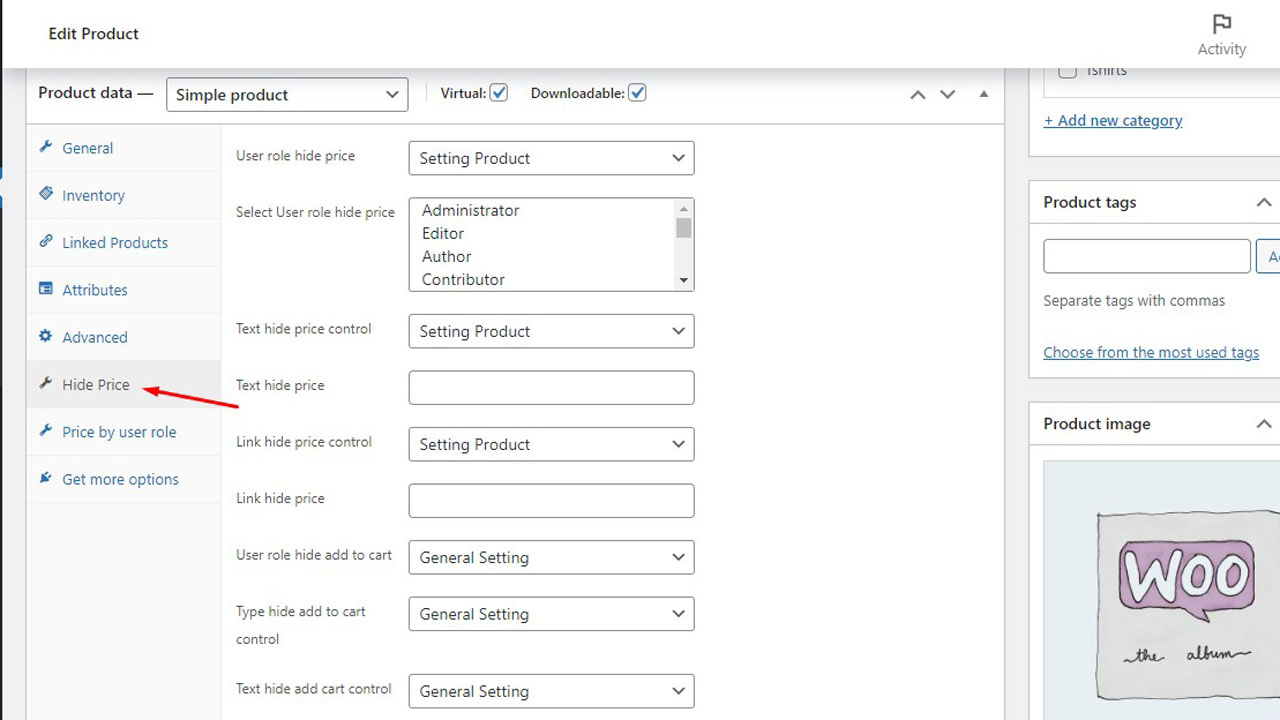Open the User role hide price dropdown
The image size is (1280, 720).
(551, 158)
